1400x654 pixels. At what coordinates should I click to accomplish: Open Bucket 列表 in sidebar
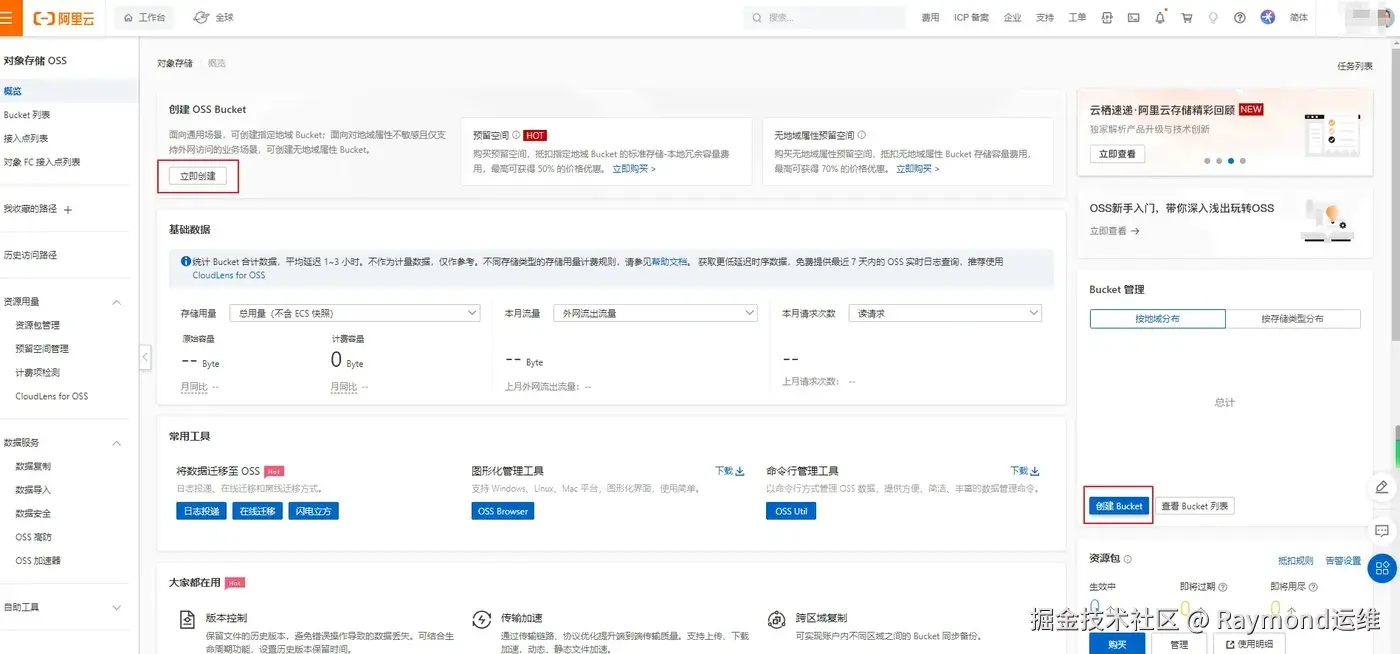click(x=27, y=115)
